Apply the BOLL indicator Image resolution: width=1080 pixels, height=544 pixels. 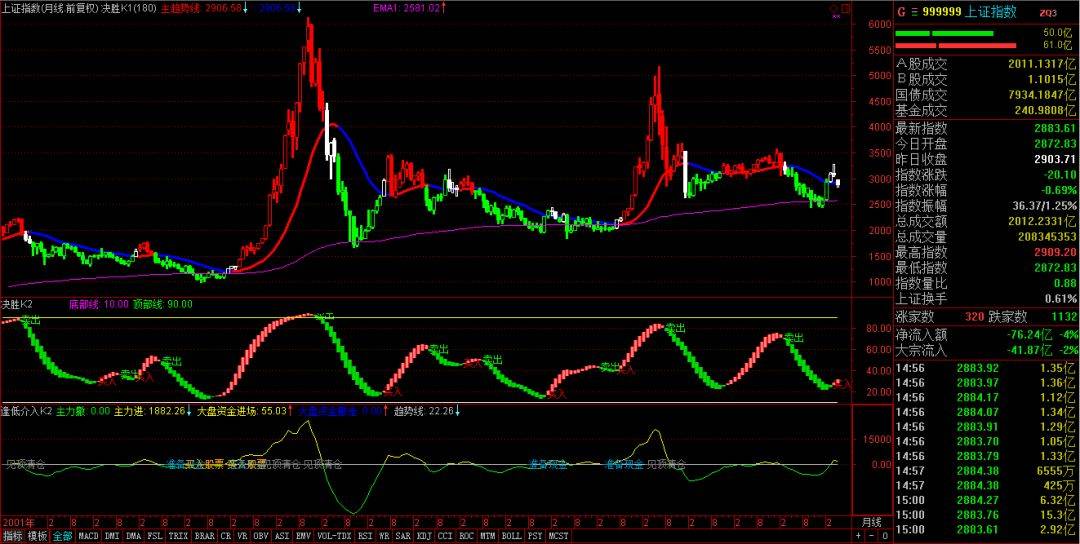[x=511, y=536]
